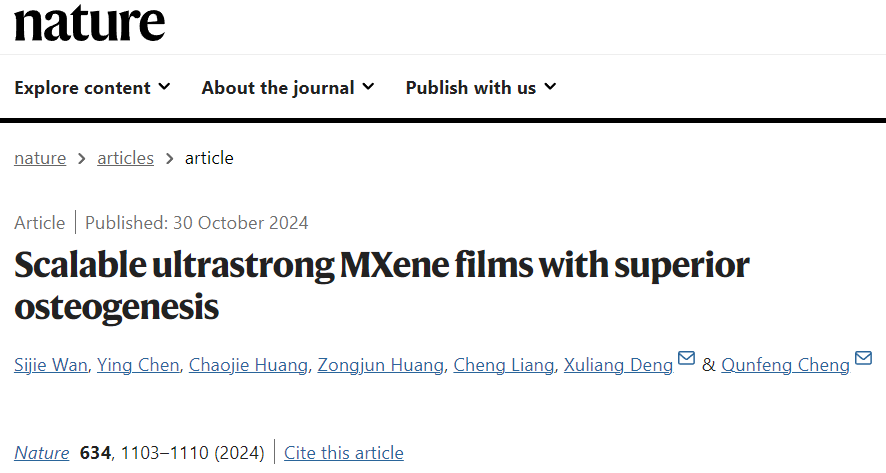Click the email envelope icon beside Xuliang Deng

pos(687,359)
